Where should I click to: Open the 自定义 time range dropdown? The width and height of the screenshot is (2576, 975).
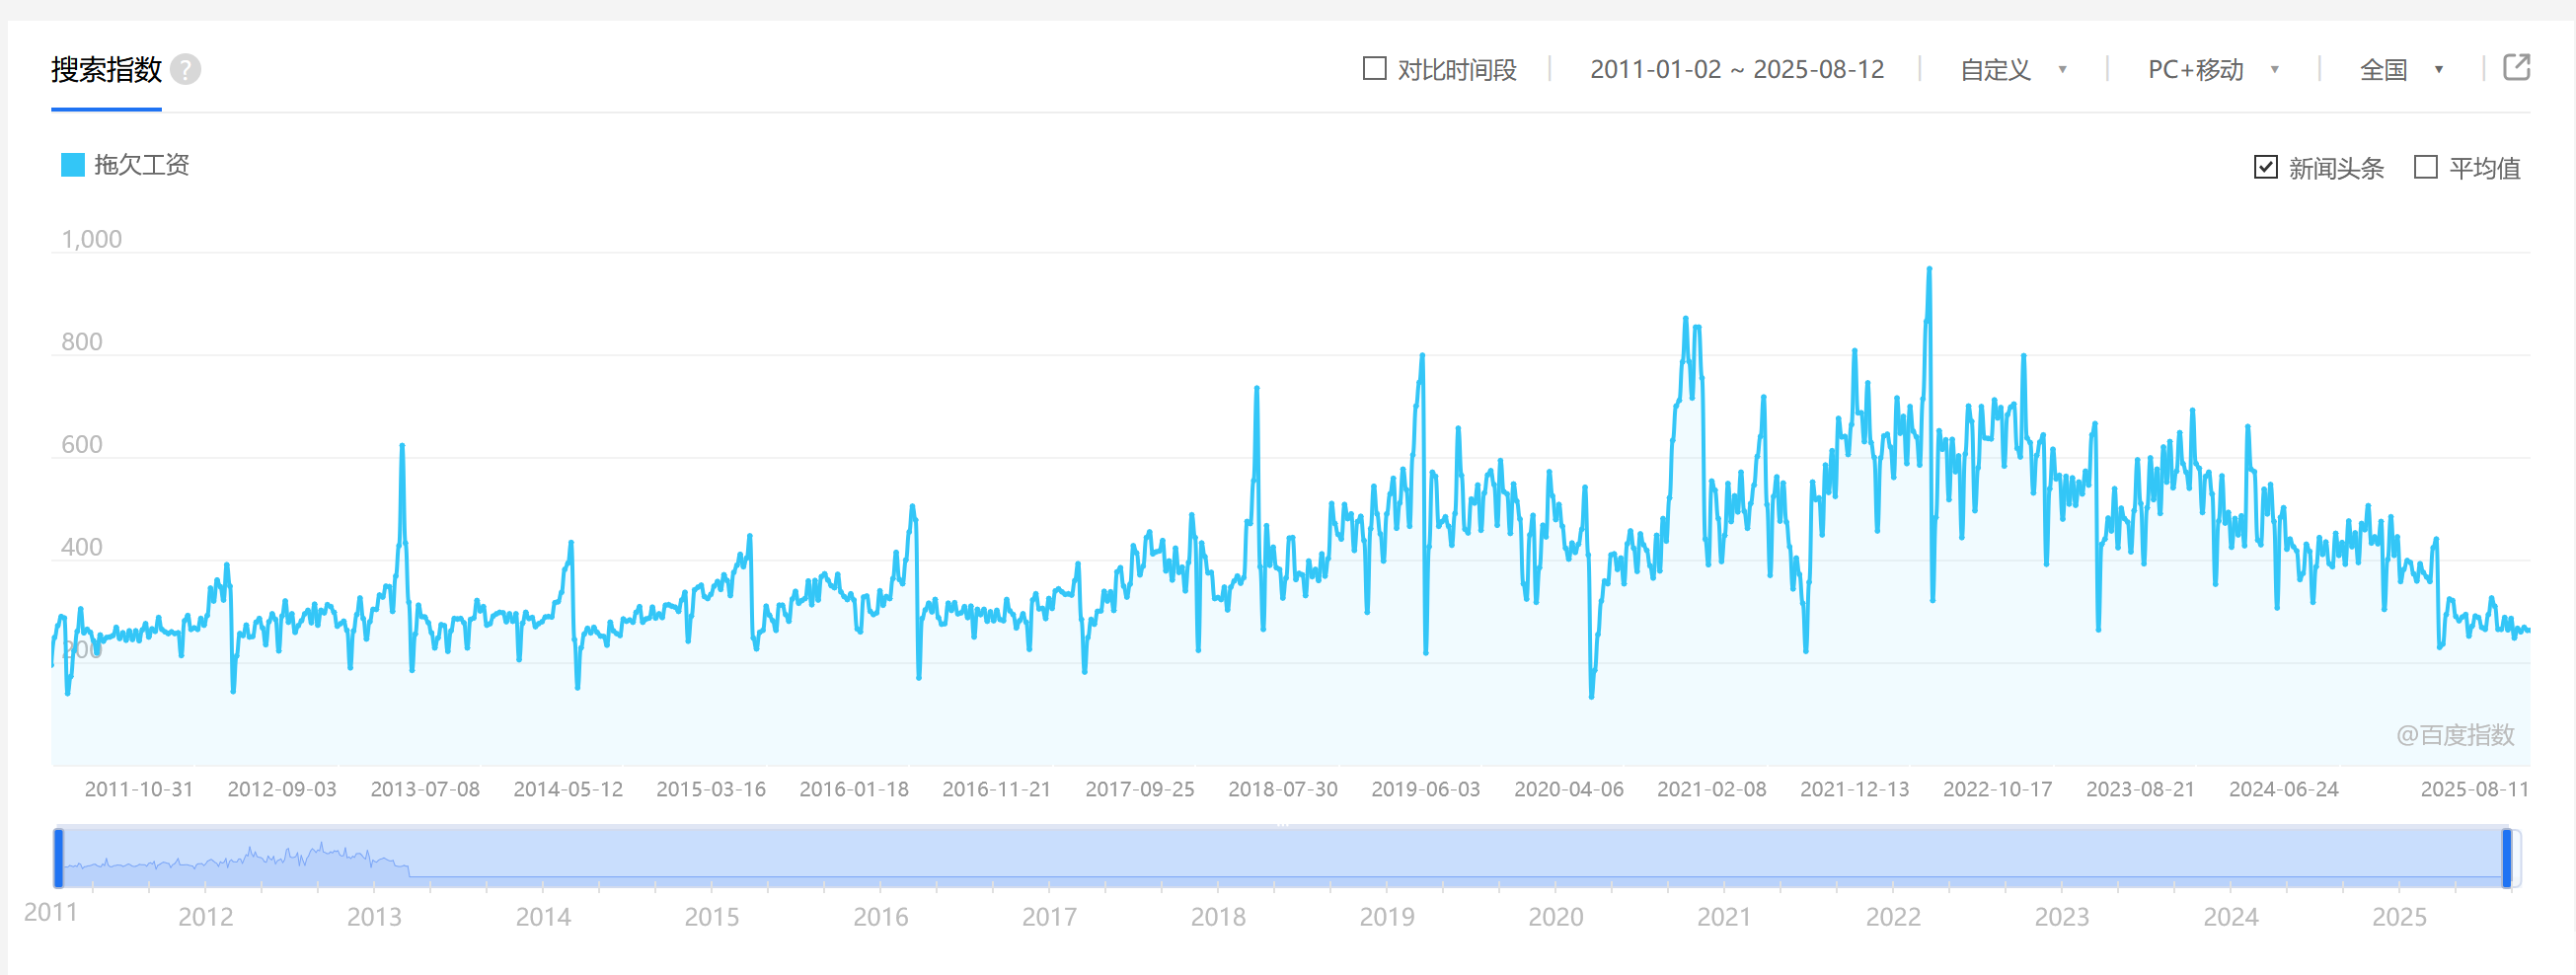click(x=2012, y=69)
